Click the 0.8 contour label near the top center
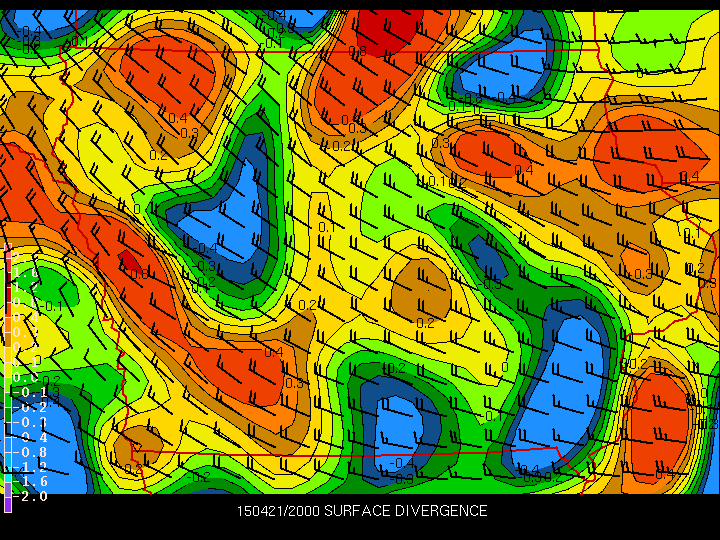Screen dimensions: 720x540 tap(357, 51)
